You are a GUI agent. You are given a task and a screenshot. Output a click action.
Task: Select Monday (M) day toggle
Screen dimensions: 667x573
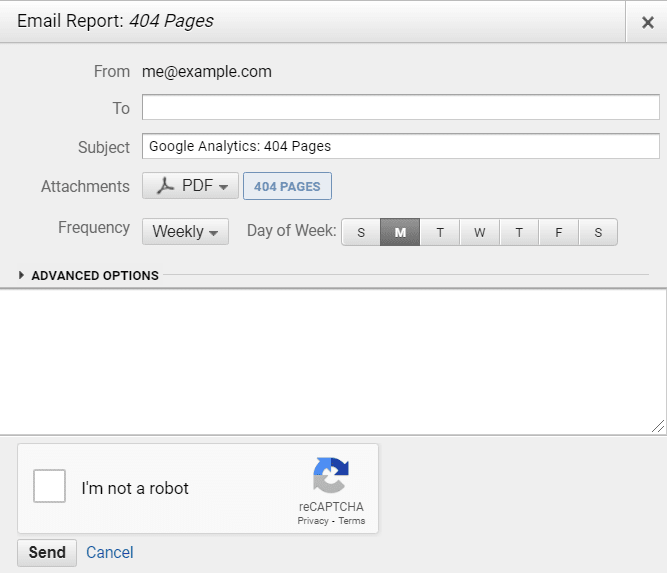pyautogui.click(x=400, y=232)
